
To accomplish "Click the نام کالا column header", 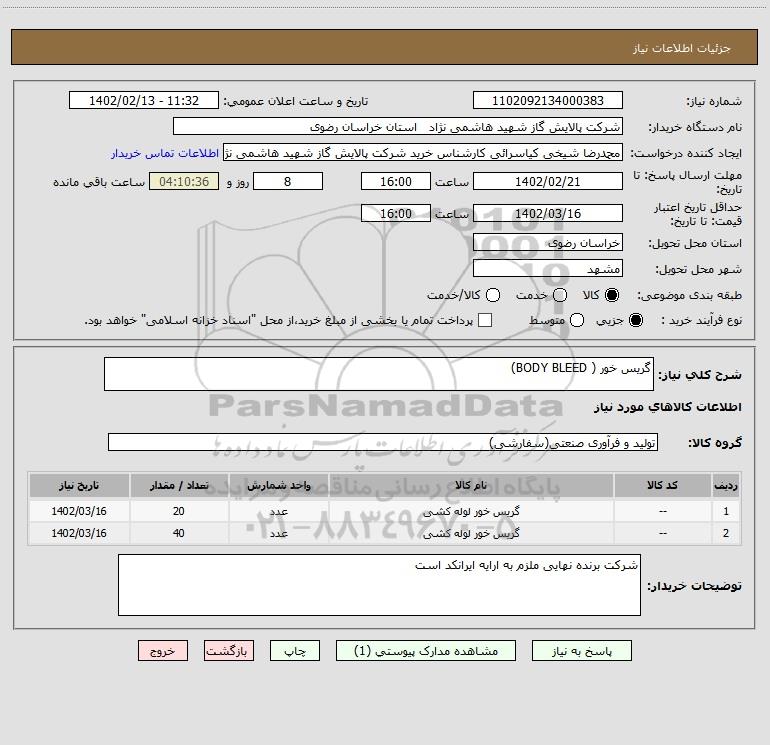I will pyautogui.click(x=471, y=485).
